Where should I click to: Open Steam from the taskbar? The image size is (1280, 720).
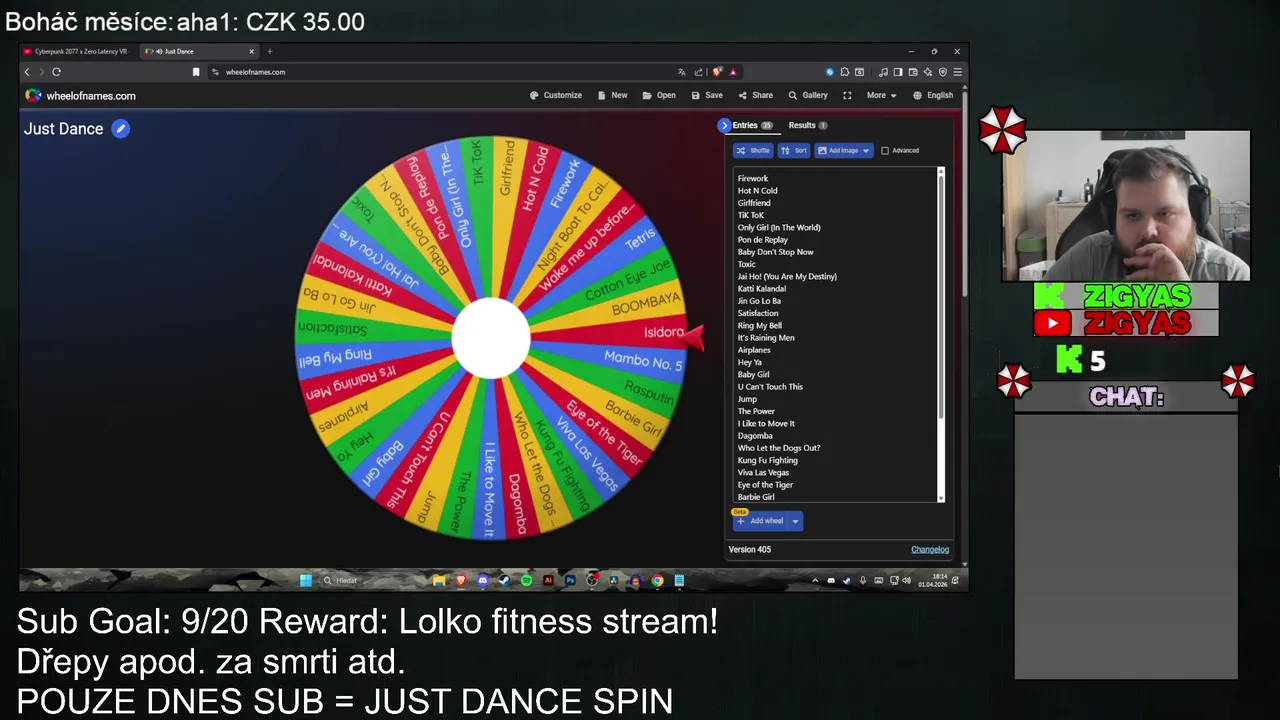[504, 580]
